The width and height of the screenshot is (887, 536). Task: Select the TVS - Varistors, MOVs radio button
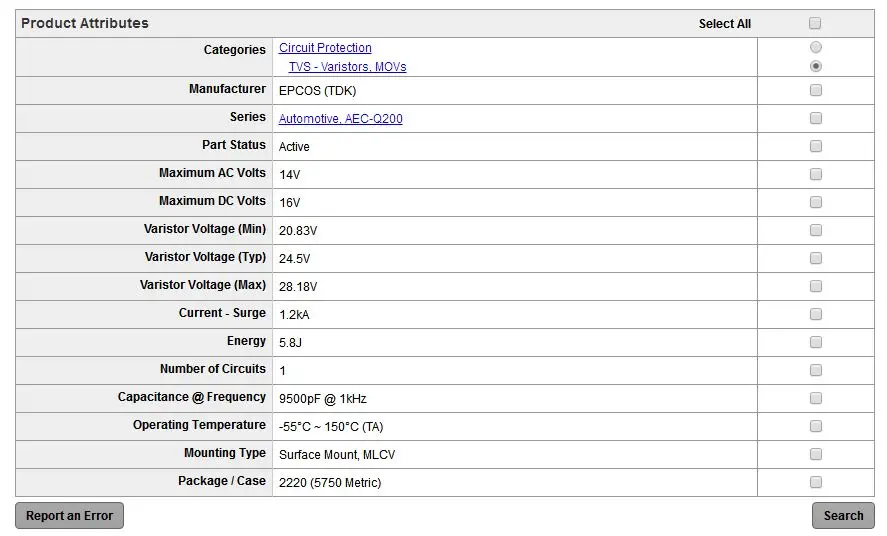click(816, 66)
